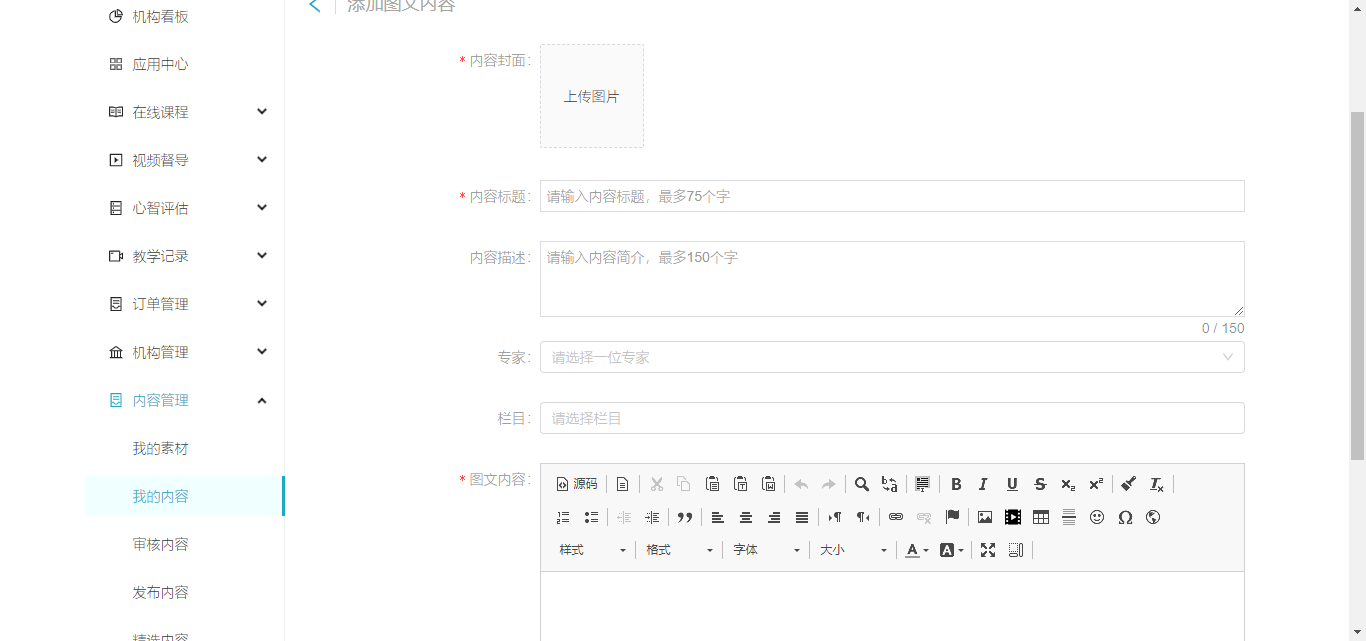Open the replace text tool
The image size is (1366, 641).
(x=889, y=484)
